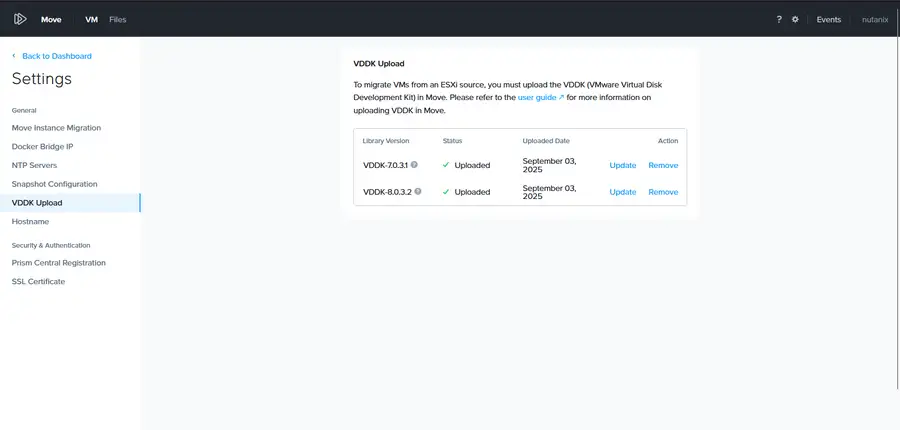
Task: Click upload date of VDDK-7.0.3.1 row
Action: coord(549,165)
